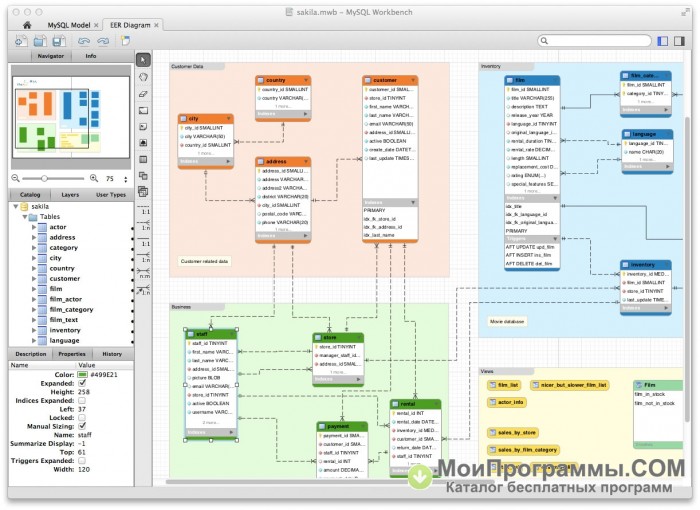Select the n:m relationship tool
This screenshot has height=510, width=700.
pos(143,273)
